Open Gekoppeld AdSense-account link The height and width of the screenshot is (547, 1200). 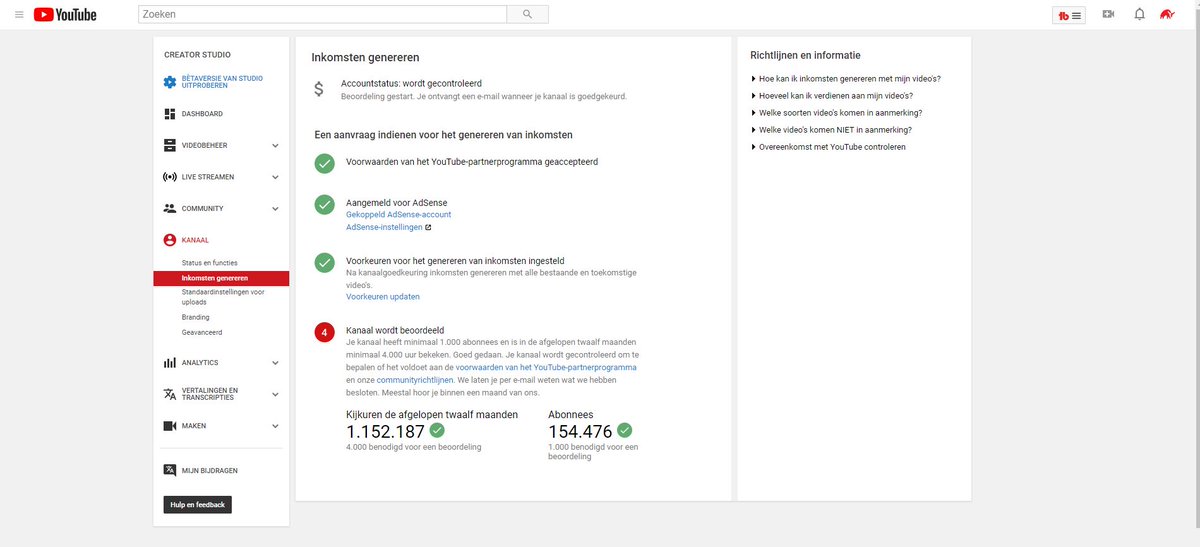[x=398, y=215]
